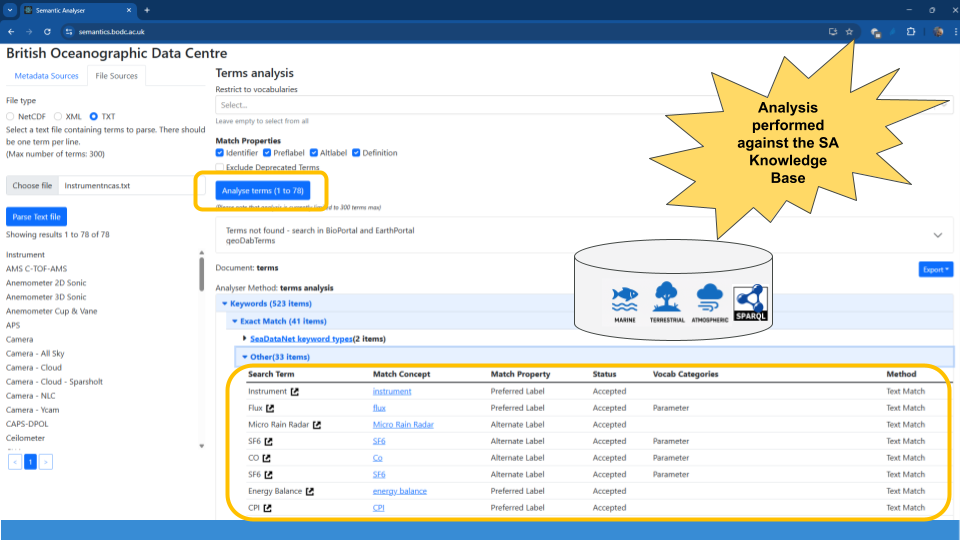The image size is (960, 540).
Task: Expand the Terms not found panel chevron
Action: 937,236
